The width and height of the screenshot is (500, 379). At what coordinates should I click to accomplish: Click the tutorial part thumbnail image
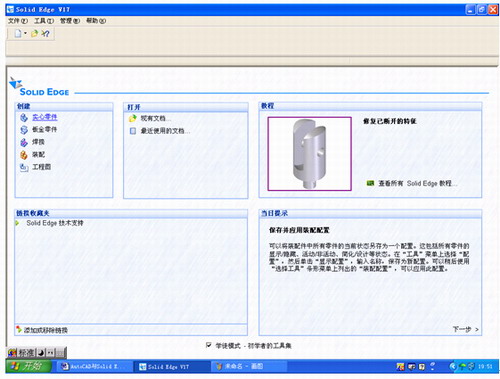click(x=309, y=154)
